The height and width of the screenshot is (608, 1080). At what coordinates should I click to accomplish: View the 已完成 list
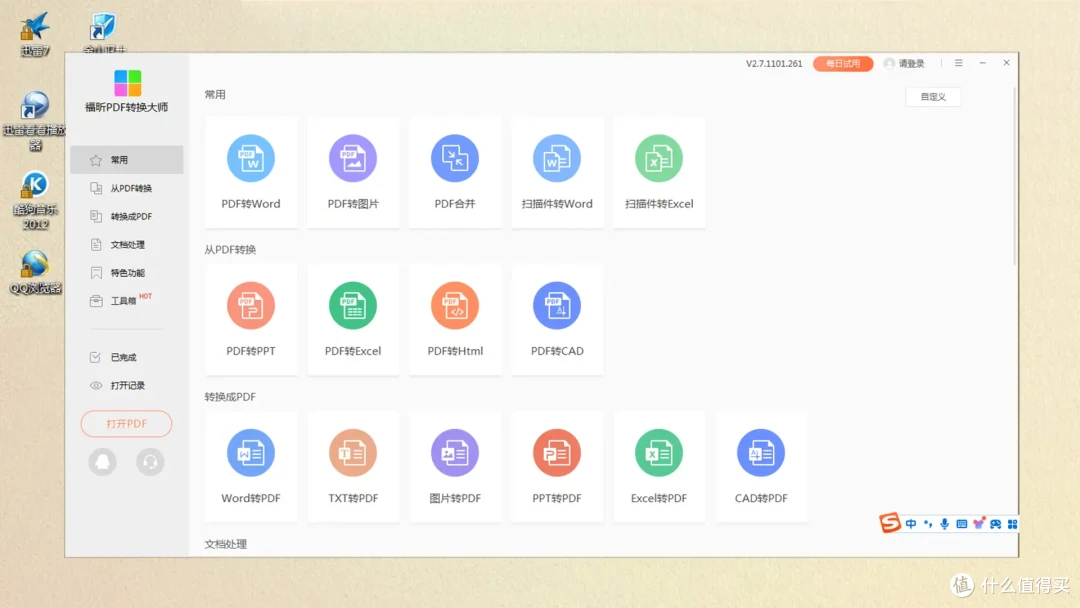pyautogui.click(x=127, y=357)
